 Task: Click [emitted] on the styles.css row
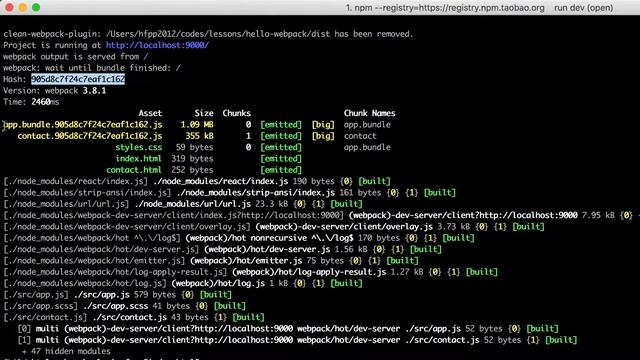point(281,147)
